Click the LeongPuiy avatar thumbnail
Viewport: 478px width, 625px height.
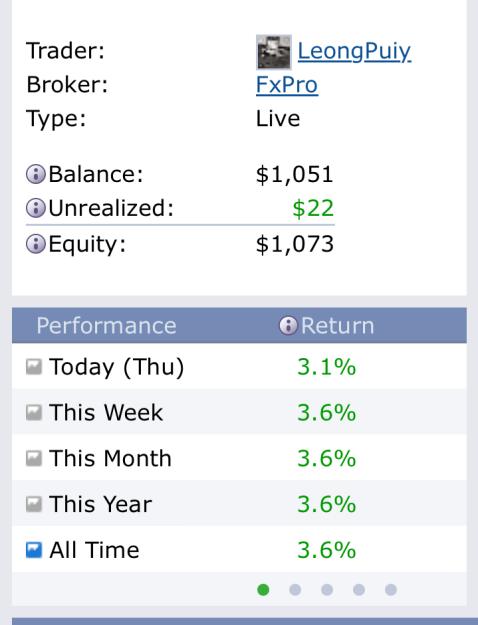coord(273,52)
